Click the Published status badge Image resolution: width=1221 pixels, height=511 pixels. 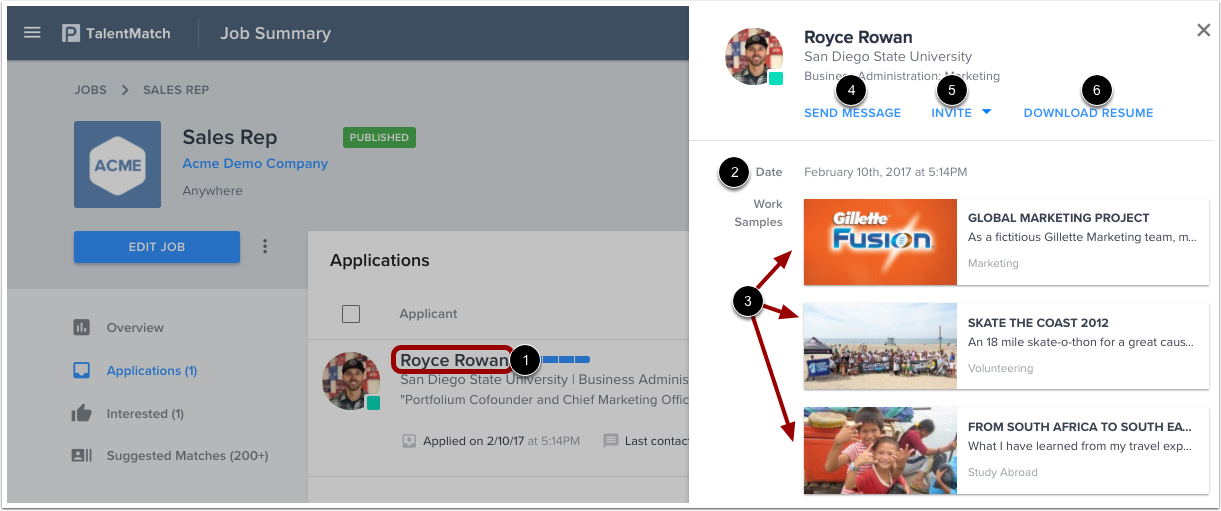click(x=379, y=137)
